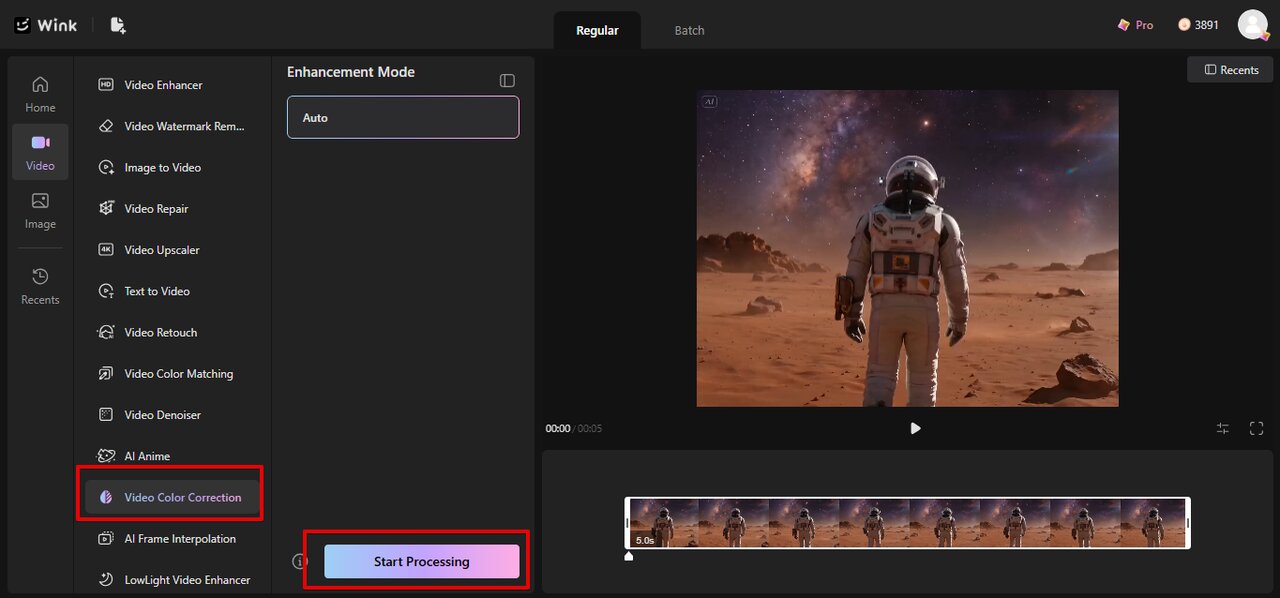Image resolution: width=1280 pixels, height=598 pixels.
Task: Open the Image section in sidebar
Action: point(40,210)
